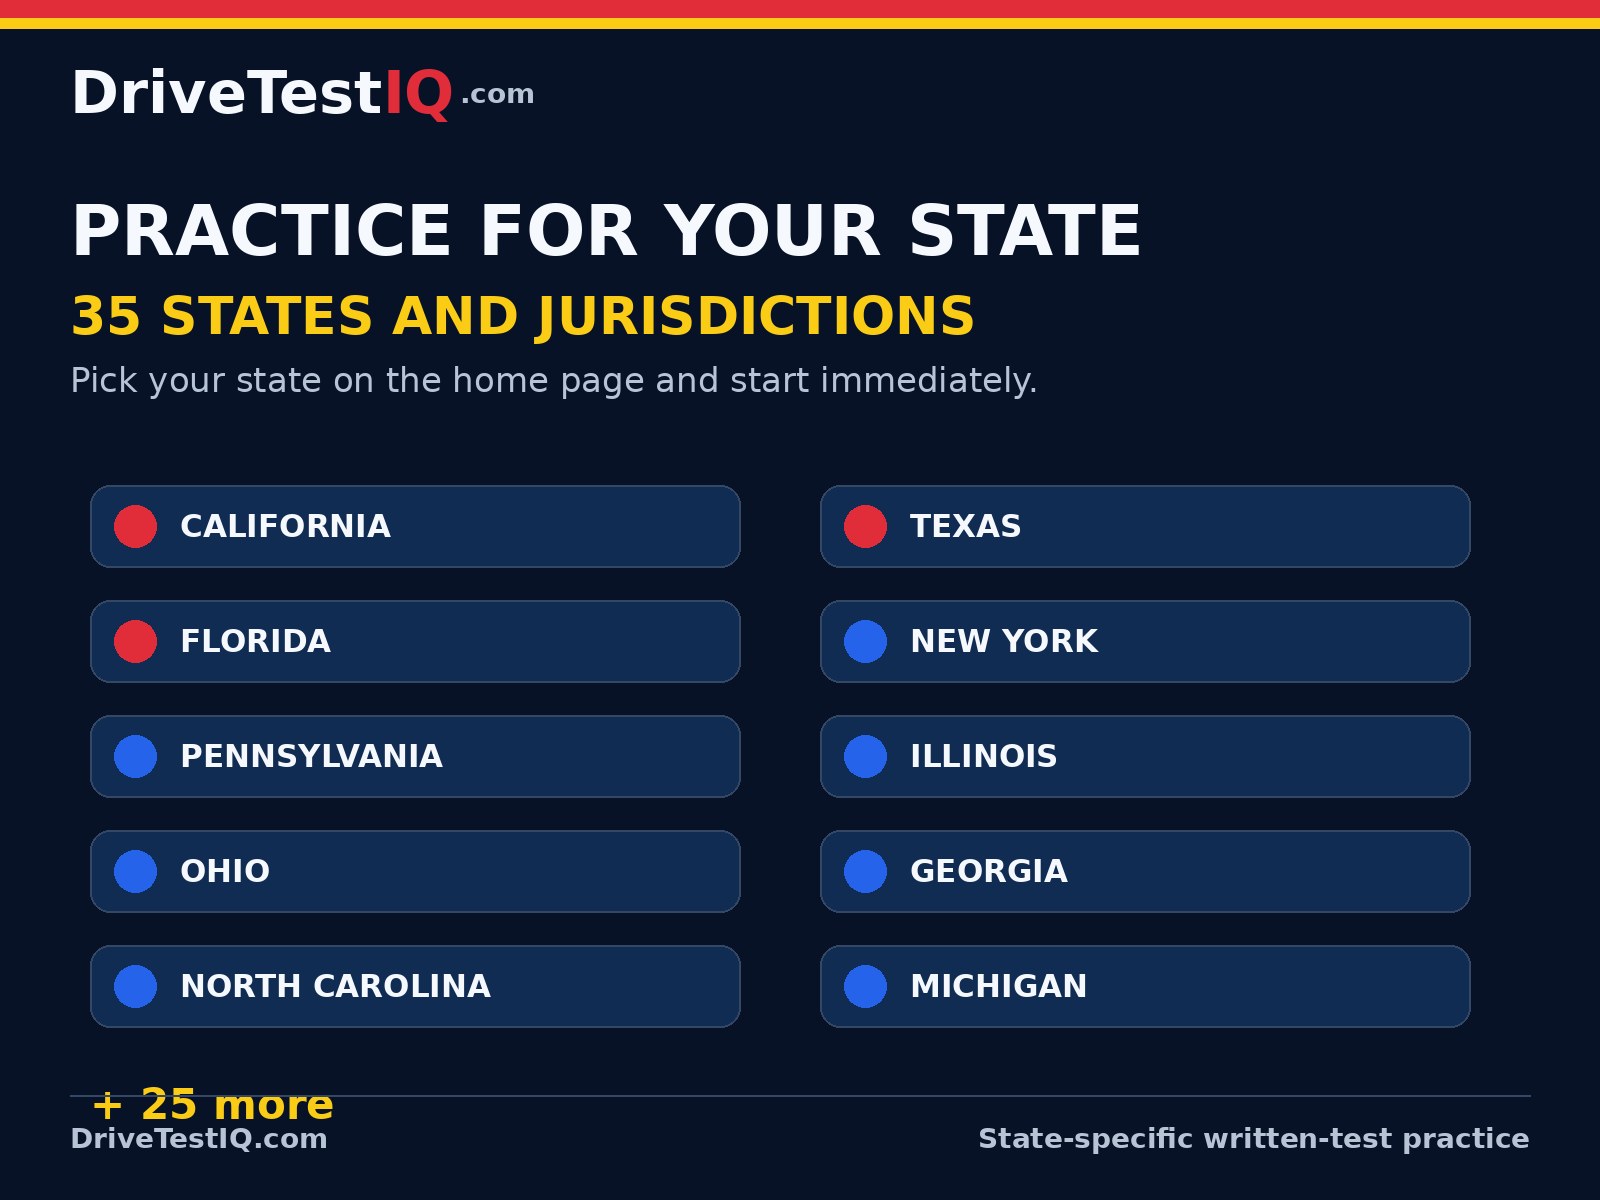The width and height of the screenshot is (1600, 1200).
Task: Select the Pennsylvania state button
Action: pos(415,757)
